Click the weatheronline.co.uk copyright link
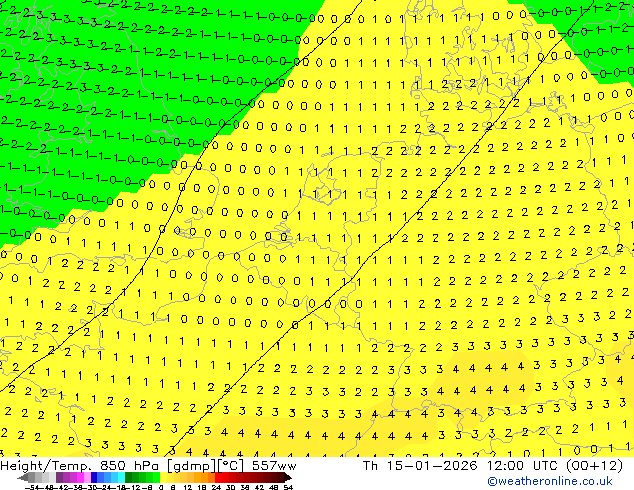634x490 pixels. tap(550, 481)
